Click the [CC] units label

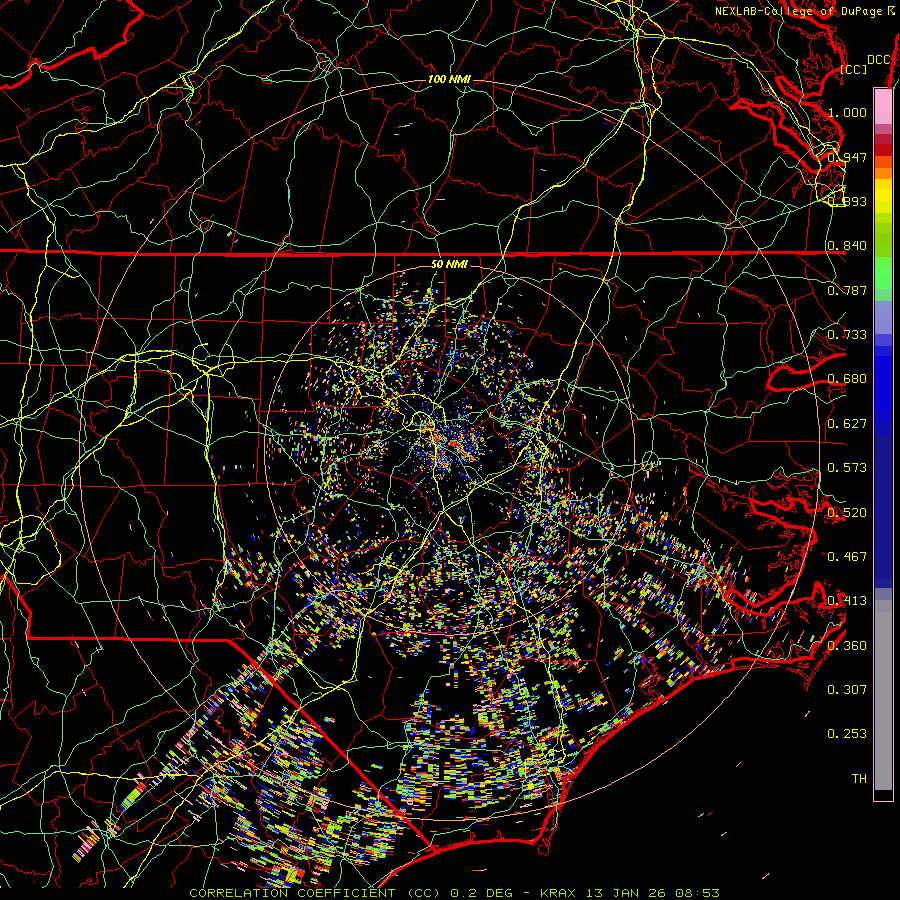pyautogui.click(x=854, y=69)
